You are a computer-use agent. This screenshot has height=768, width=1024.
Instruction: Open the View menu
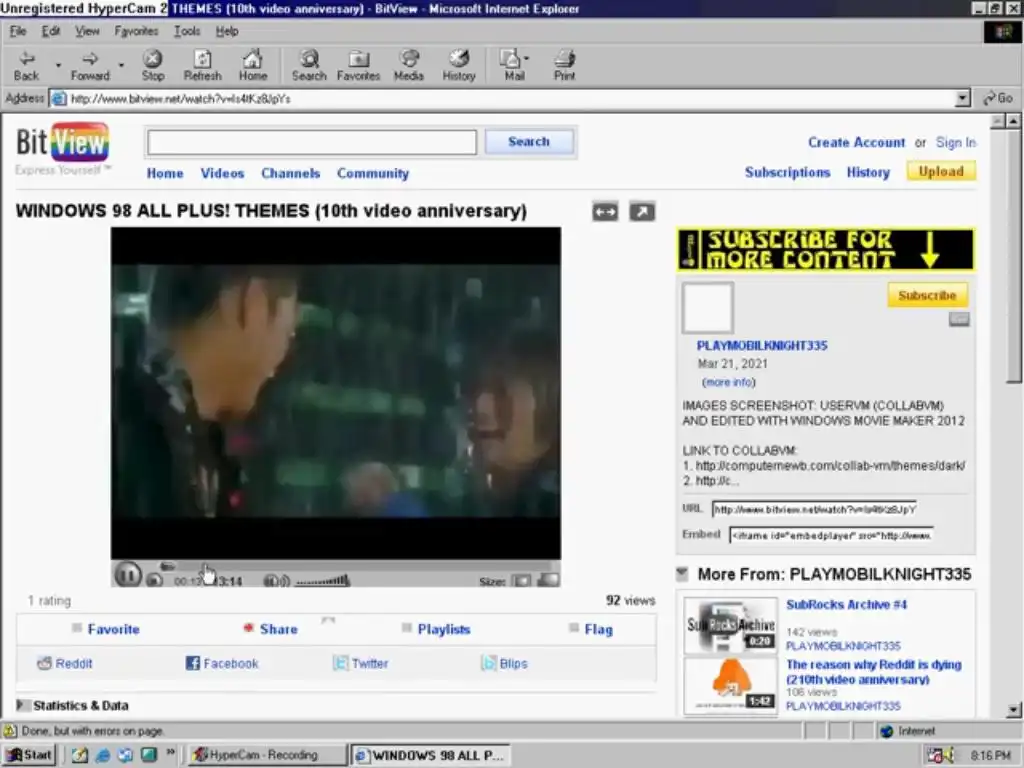click(87, 31)
